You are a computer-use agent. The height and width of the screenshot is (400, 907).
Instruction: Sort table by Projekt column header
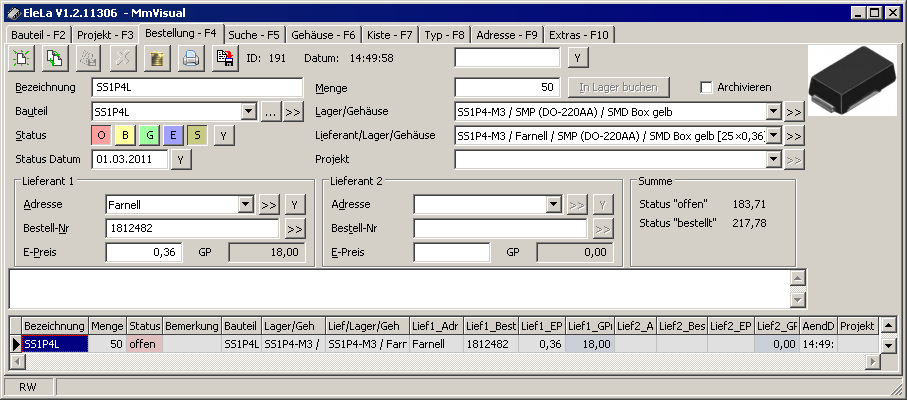tap(858, 327)
